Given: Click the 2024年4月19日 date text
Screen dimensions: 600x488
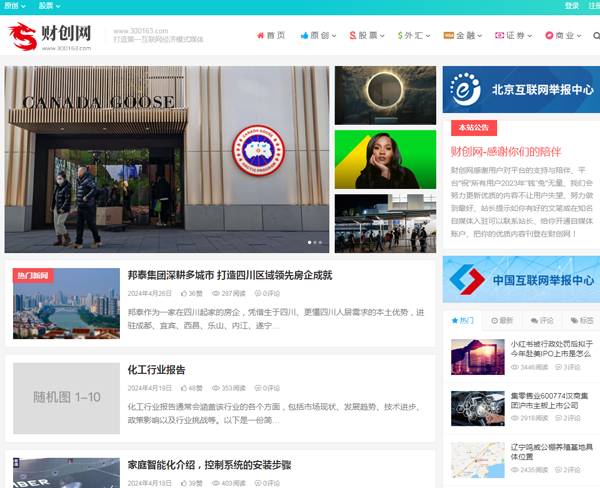Looking at the screenshot, I should (150, 388).
